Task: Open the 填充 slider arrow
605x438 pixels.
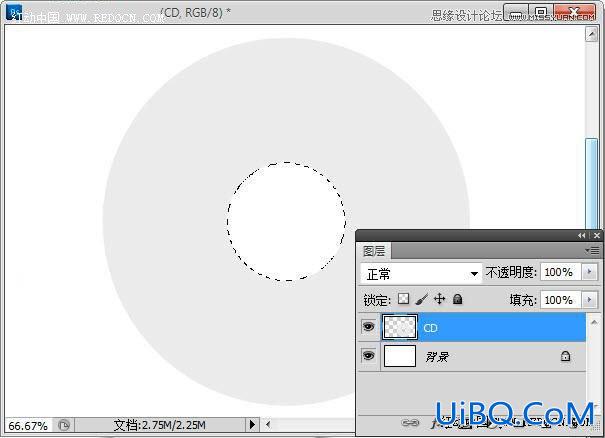Action: point(589,299)
